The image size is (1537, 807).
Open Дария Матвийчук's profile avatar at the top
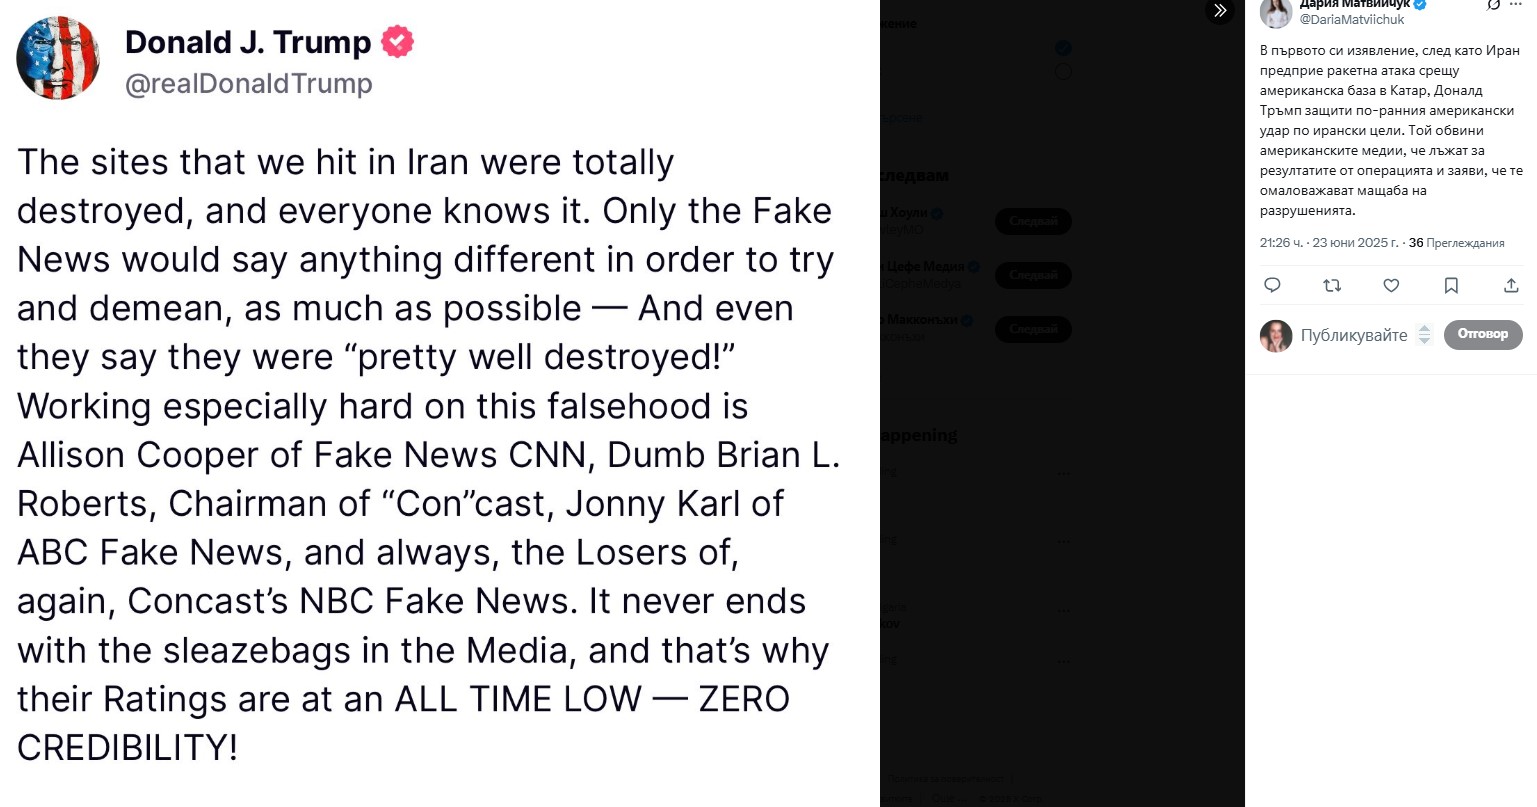coord(1276,12)
